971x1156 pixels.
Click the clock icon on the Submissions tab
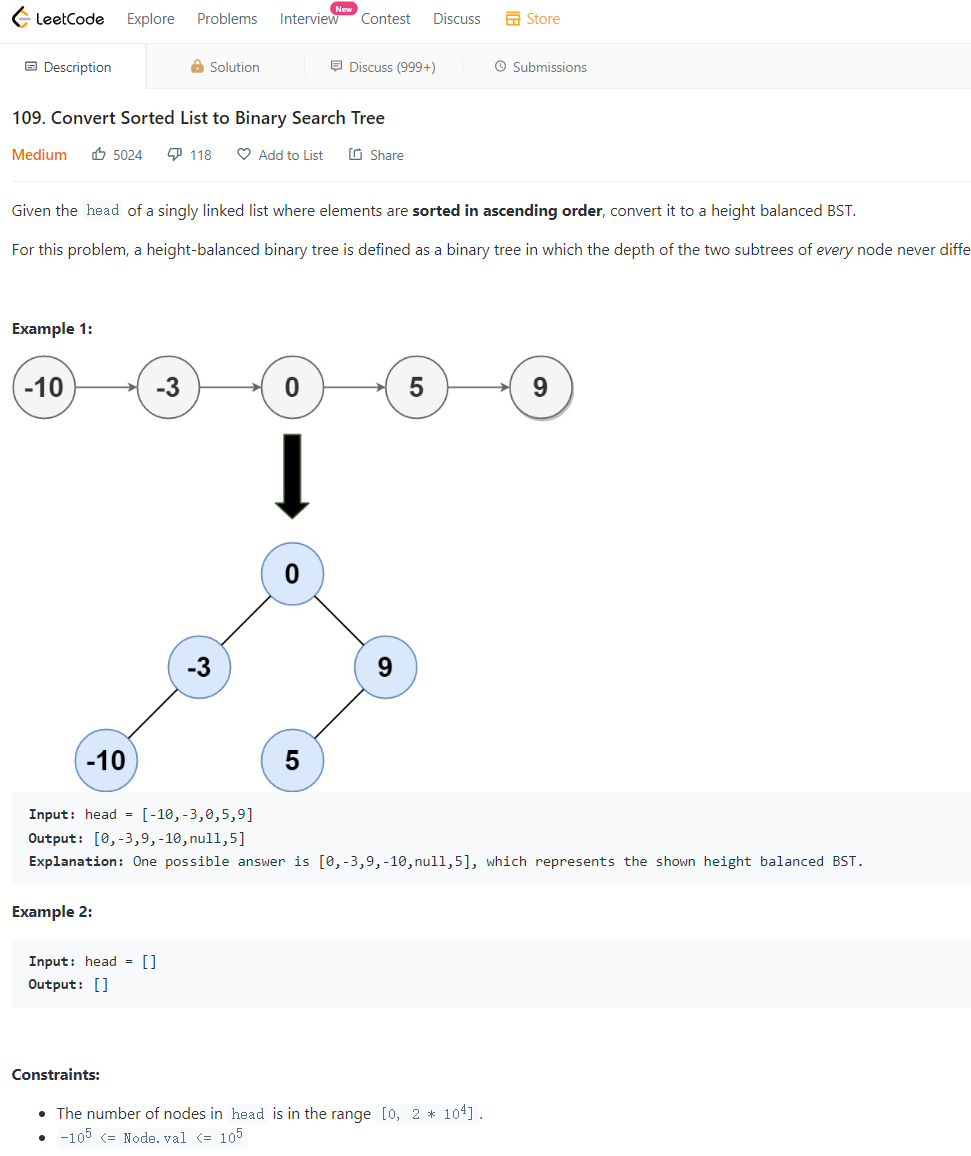point(499,67)
